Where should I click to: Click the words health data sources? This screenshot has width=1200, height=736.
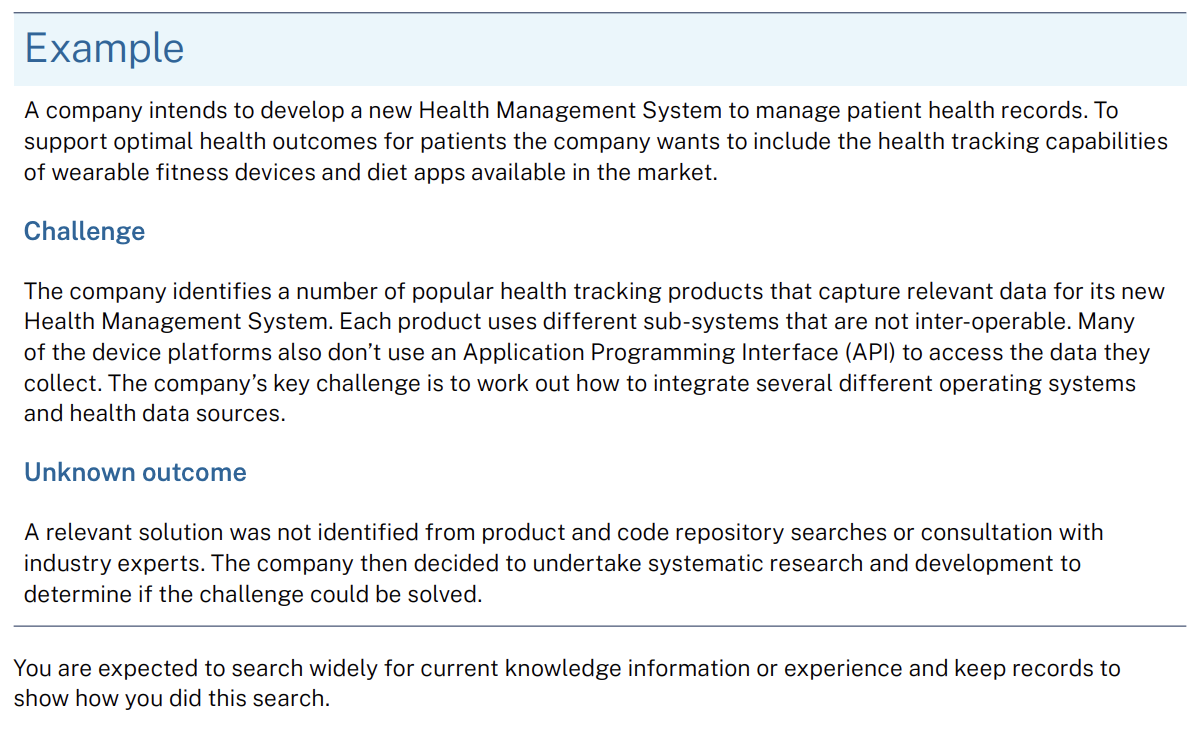tap(175, 413)
